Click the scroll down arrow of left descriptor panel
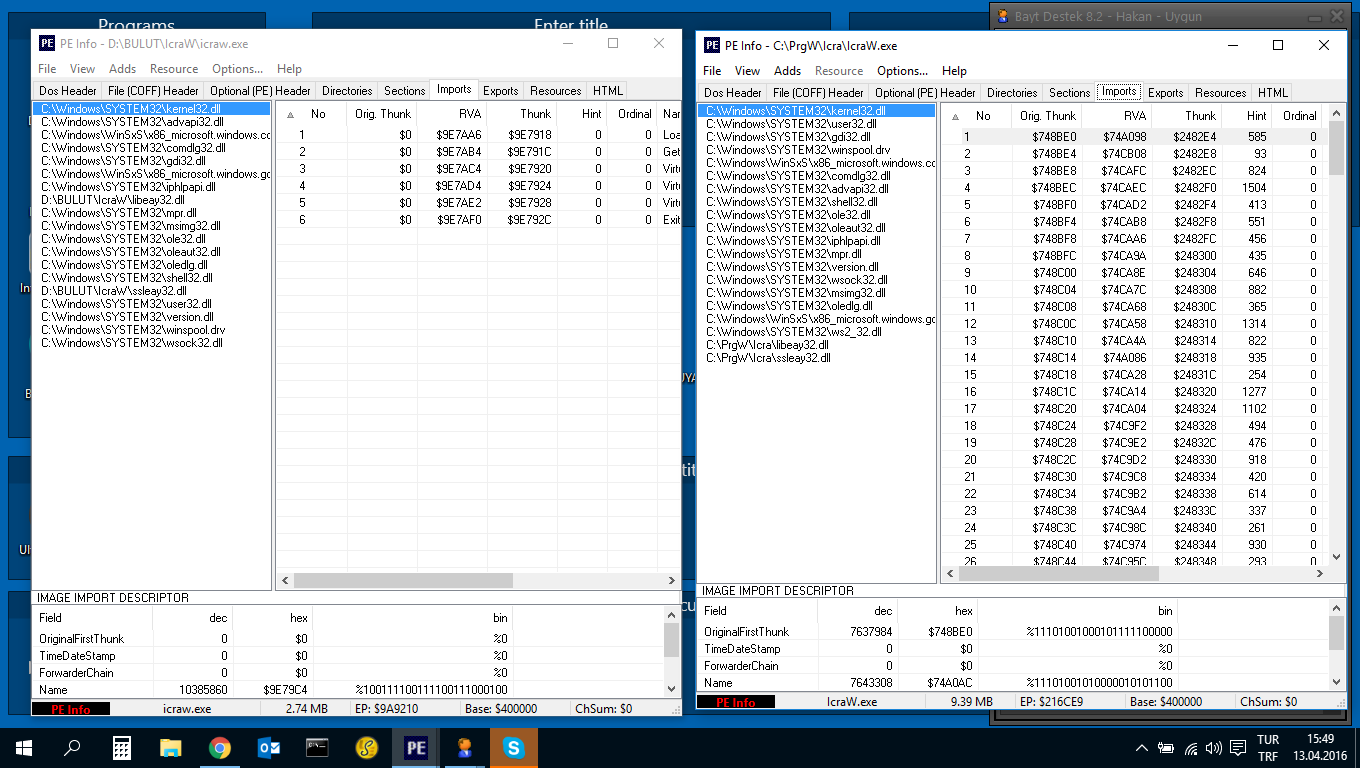Image resolution: width=1360 pixels, height=768 pixels. pos(672,690)
